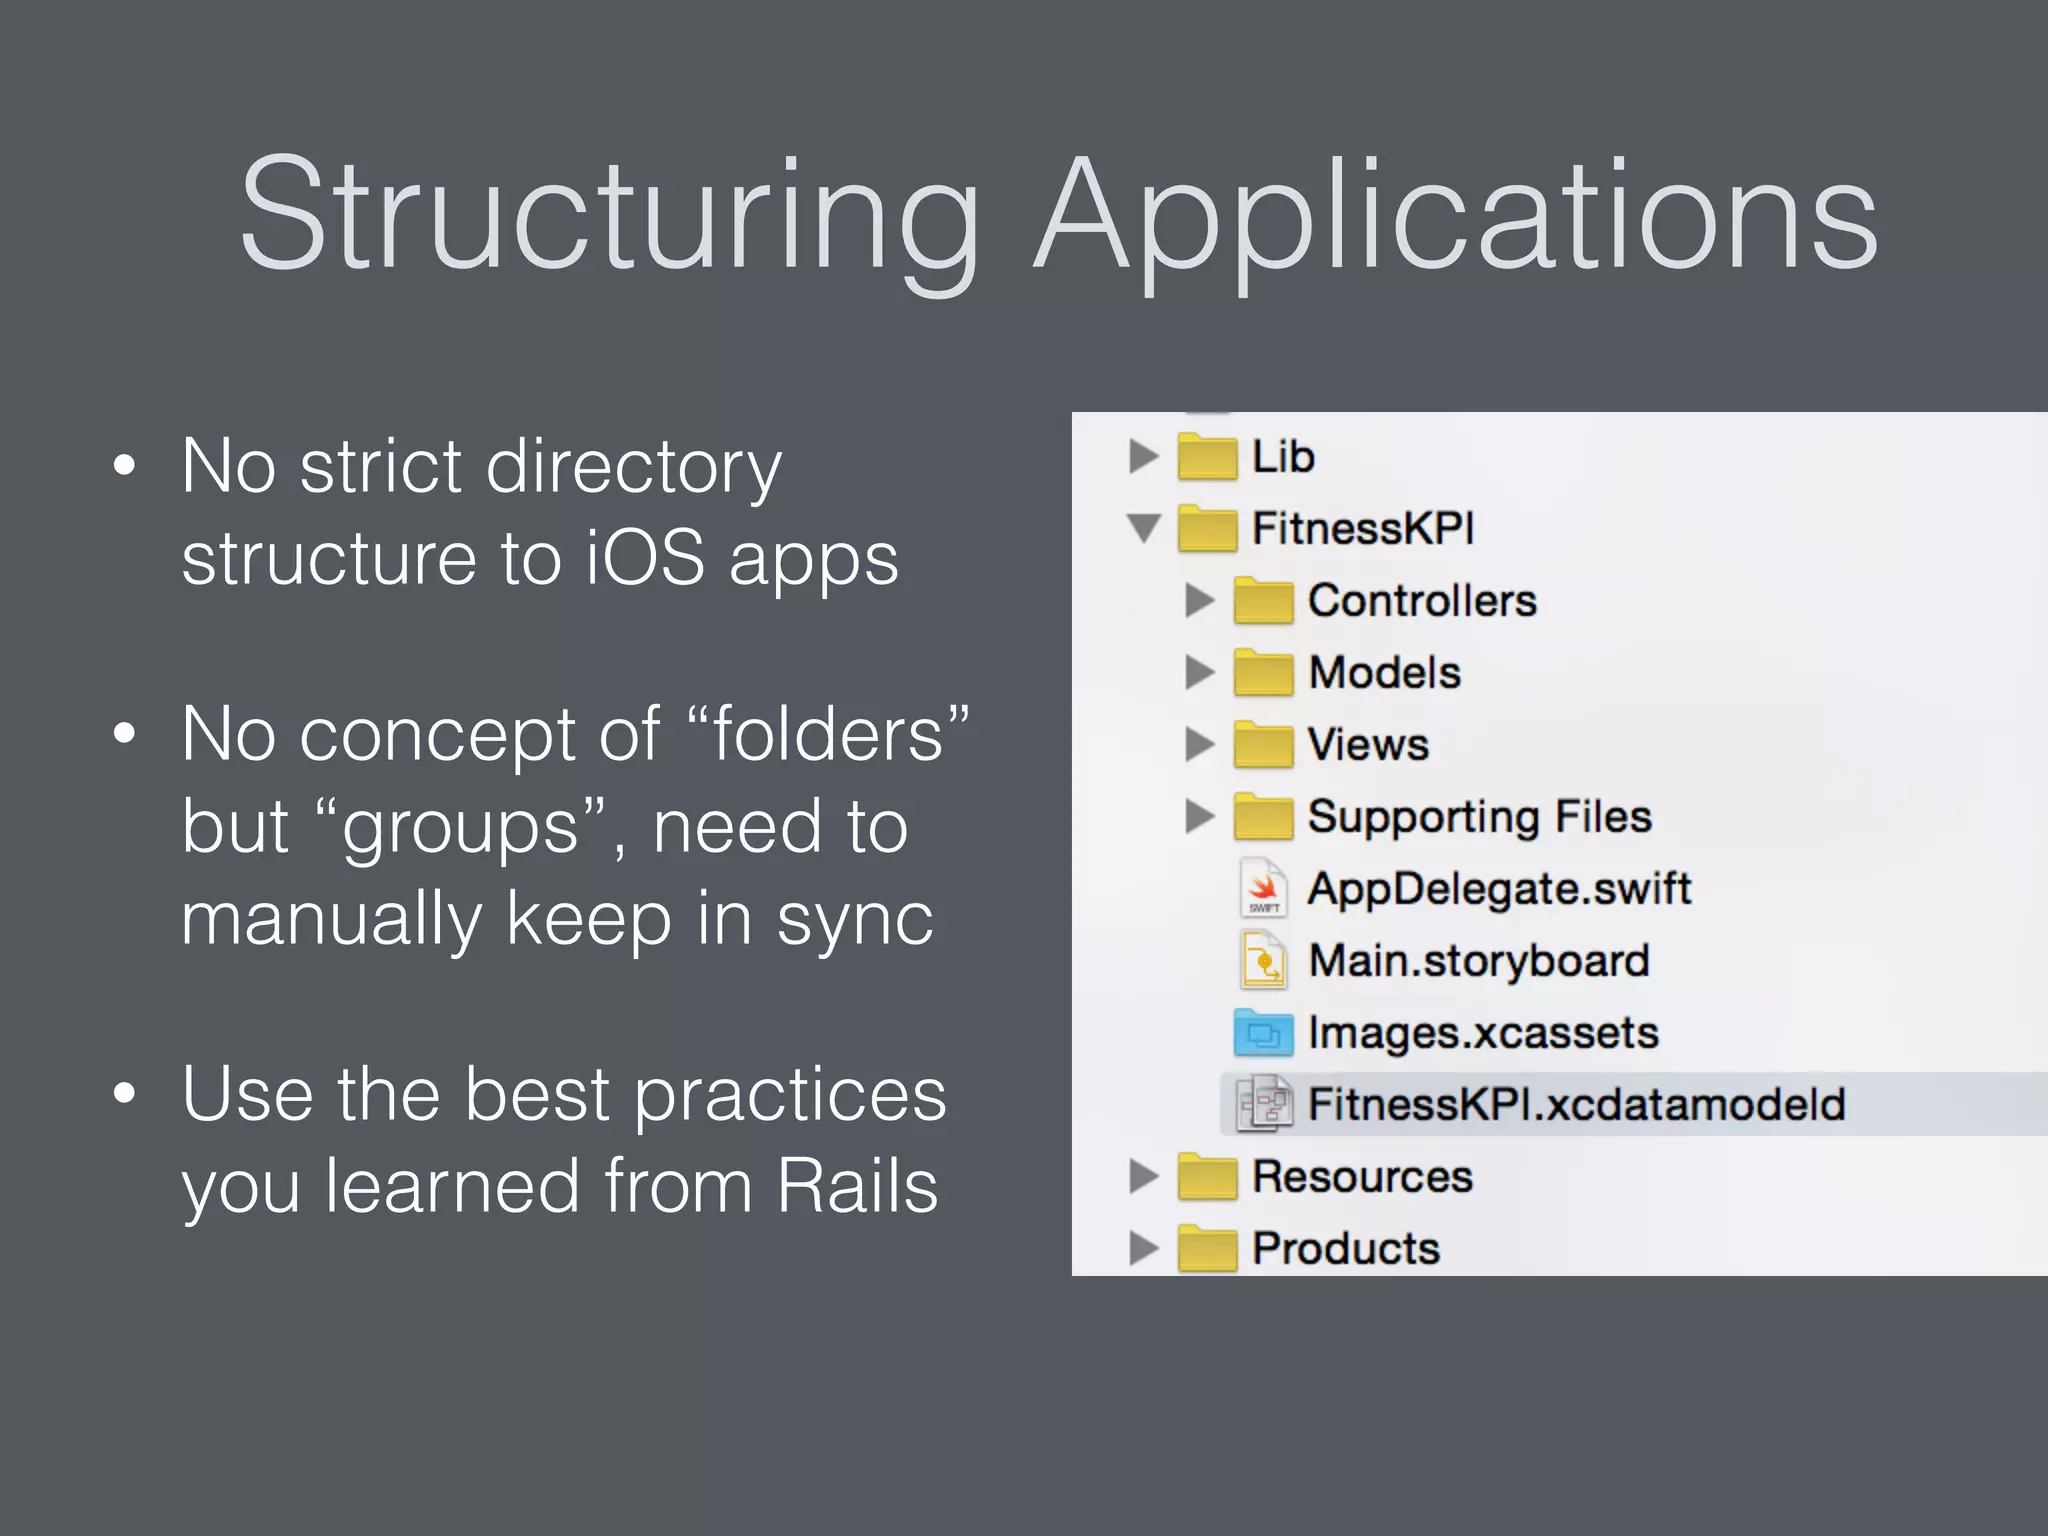2048x1536 pixels.
Task: Expand the Supporting Files group triangle
Action: pyautogui.click(x=1199, y=817)
